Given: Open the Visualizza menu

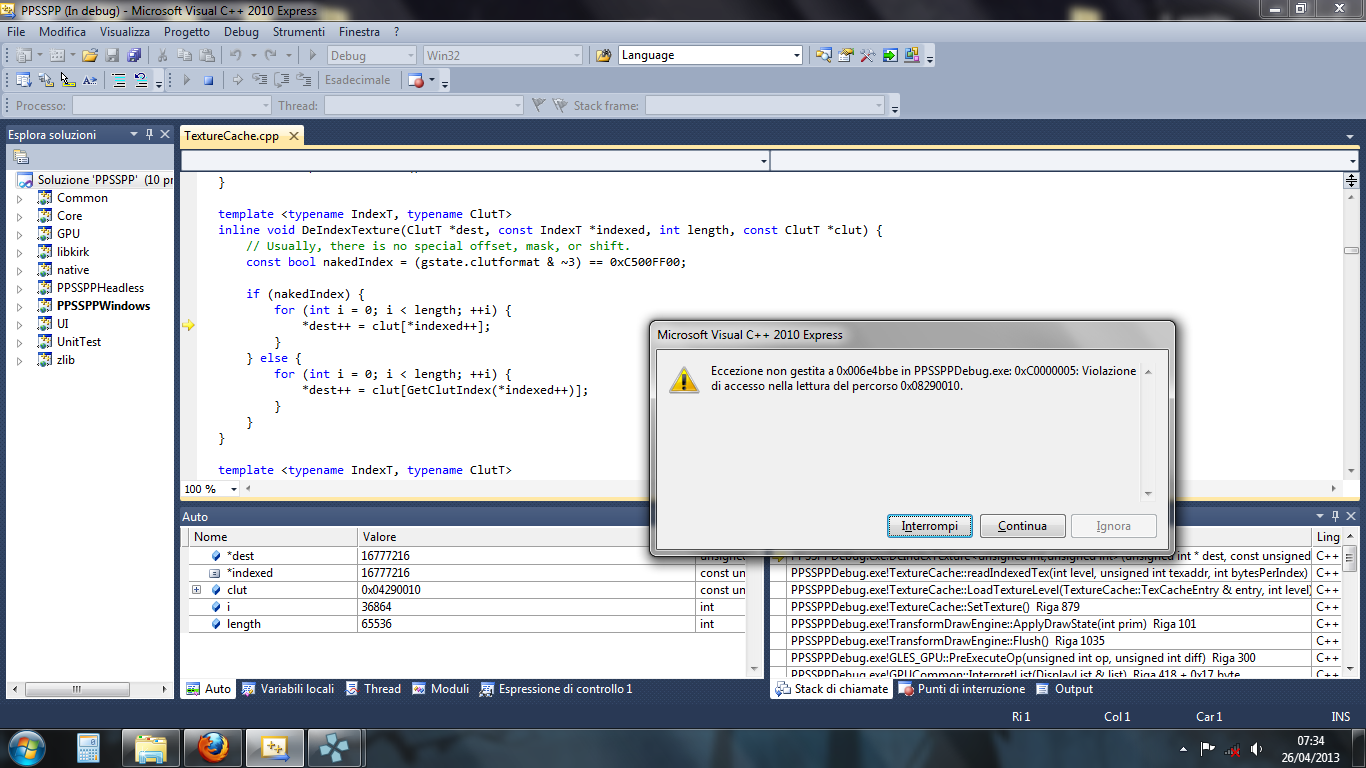Looking at the screenshot, I should (125, 32).
